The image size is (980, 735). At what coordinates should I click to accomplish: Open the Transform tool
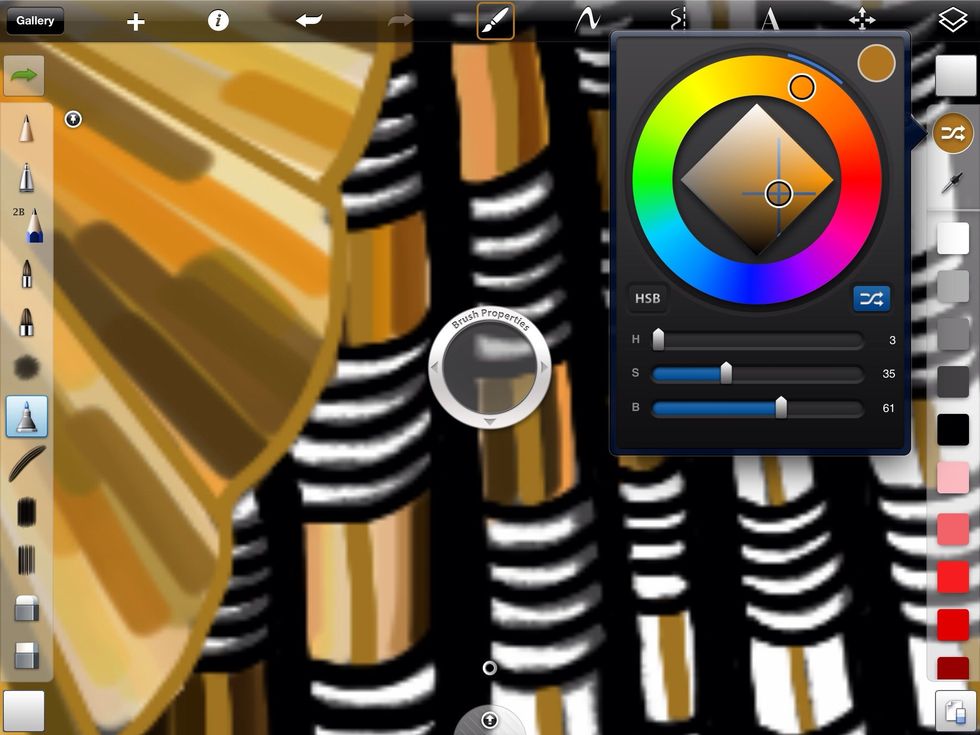(x=862, y=20)
